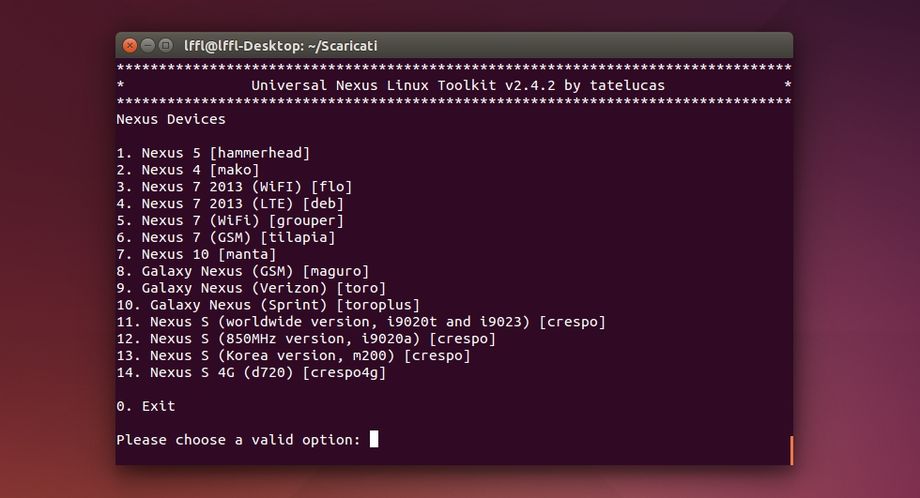Click line '1. Nexus 5 [hammerhead]'
This screenshot has width=920, height=498.
coord(213,153)
